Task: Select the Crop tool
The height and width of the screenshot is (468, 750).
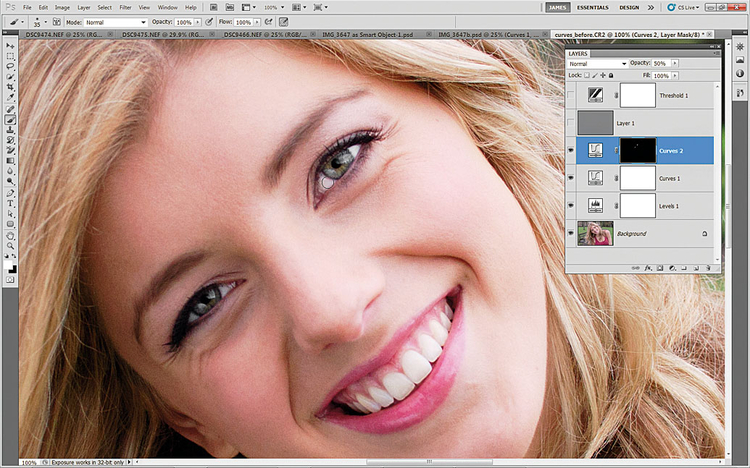Action: click(x=10, y=87)
